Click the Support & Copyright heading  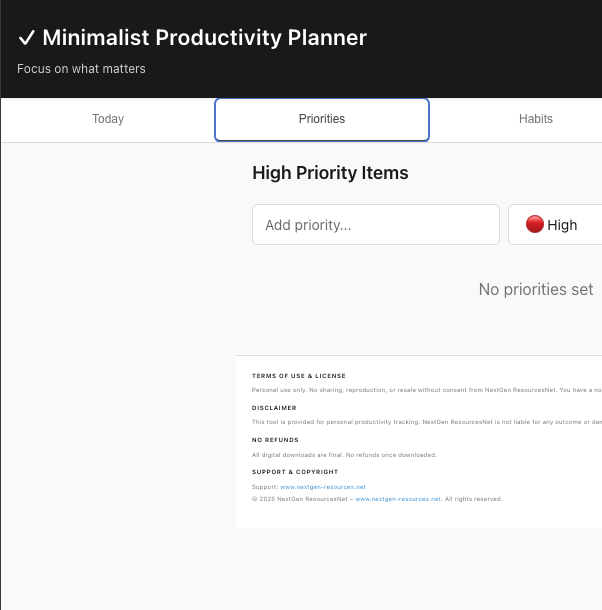click(295, 472)
